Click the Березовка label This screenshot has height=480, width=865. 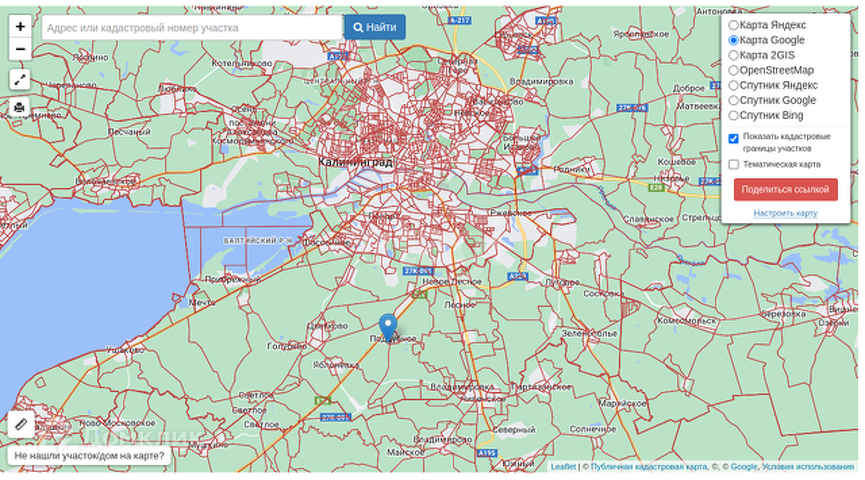point(783,314)
